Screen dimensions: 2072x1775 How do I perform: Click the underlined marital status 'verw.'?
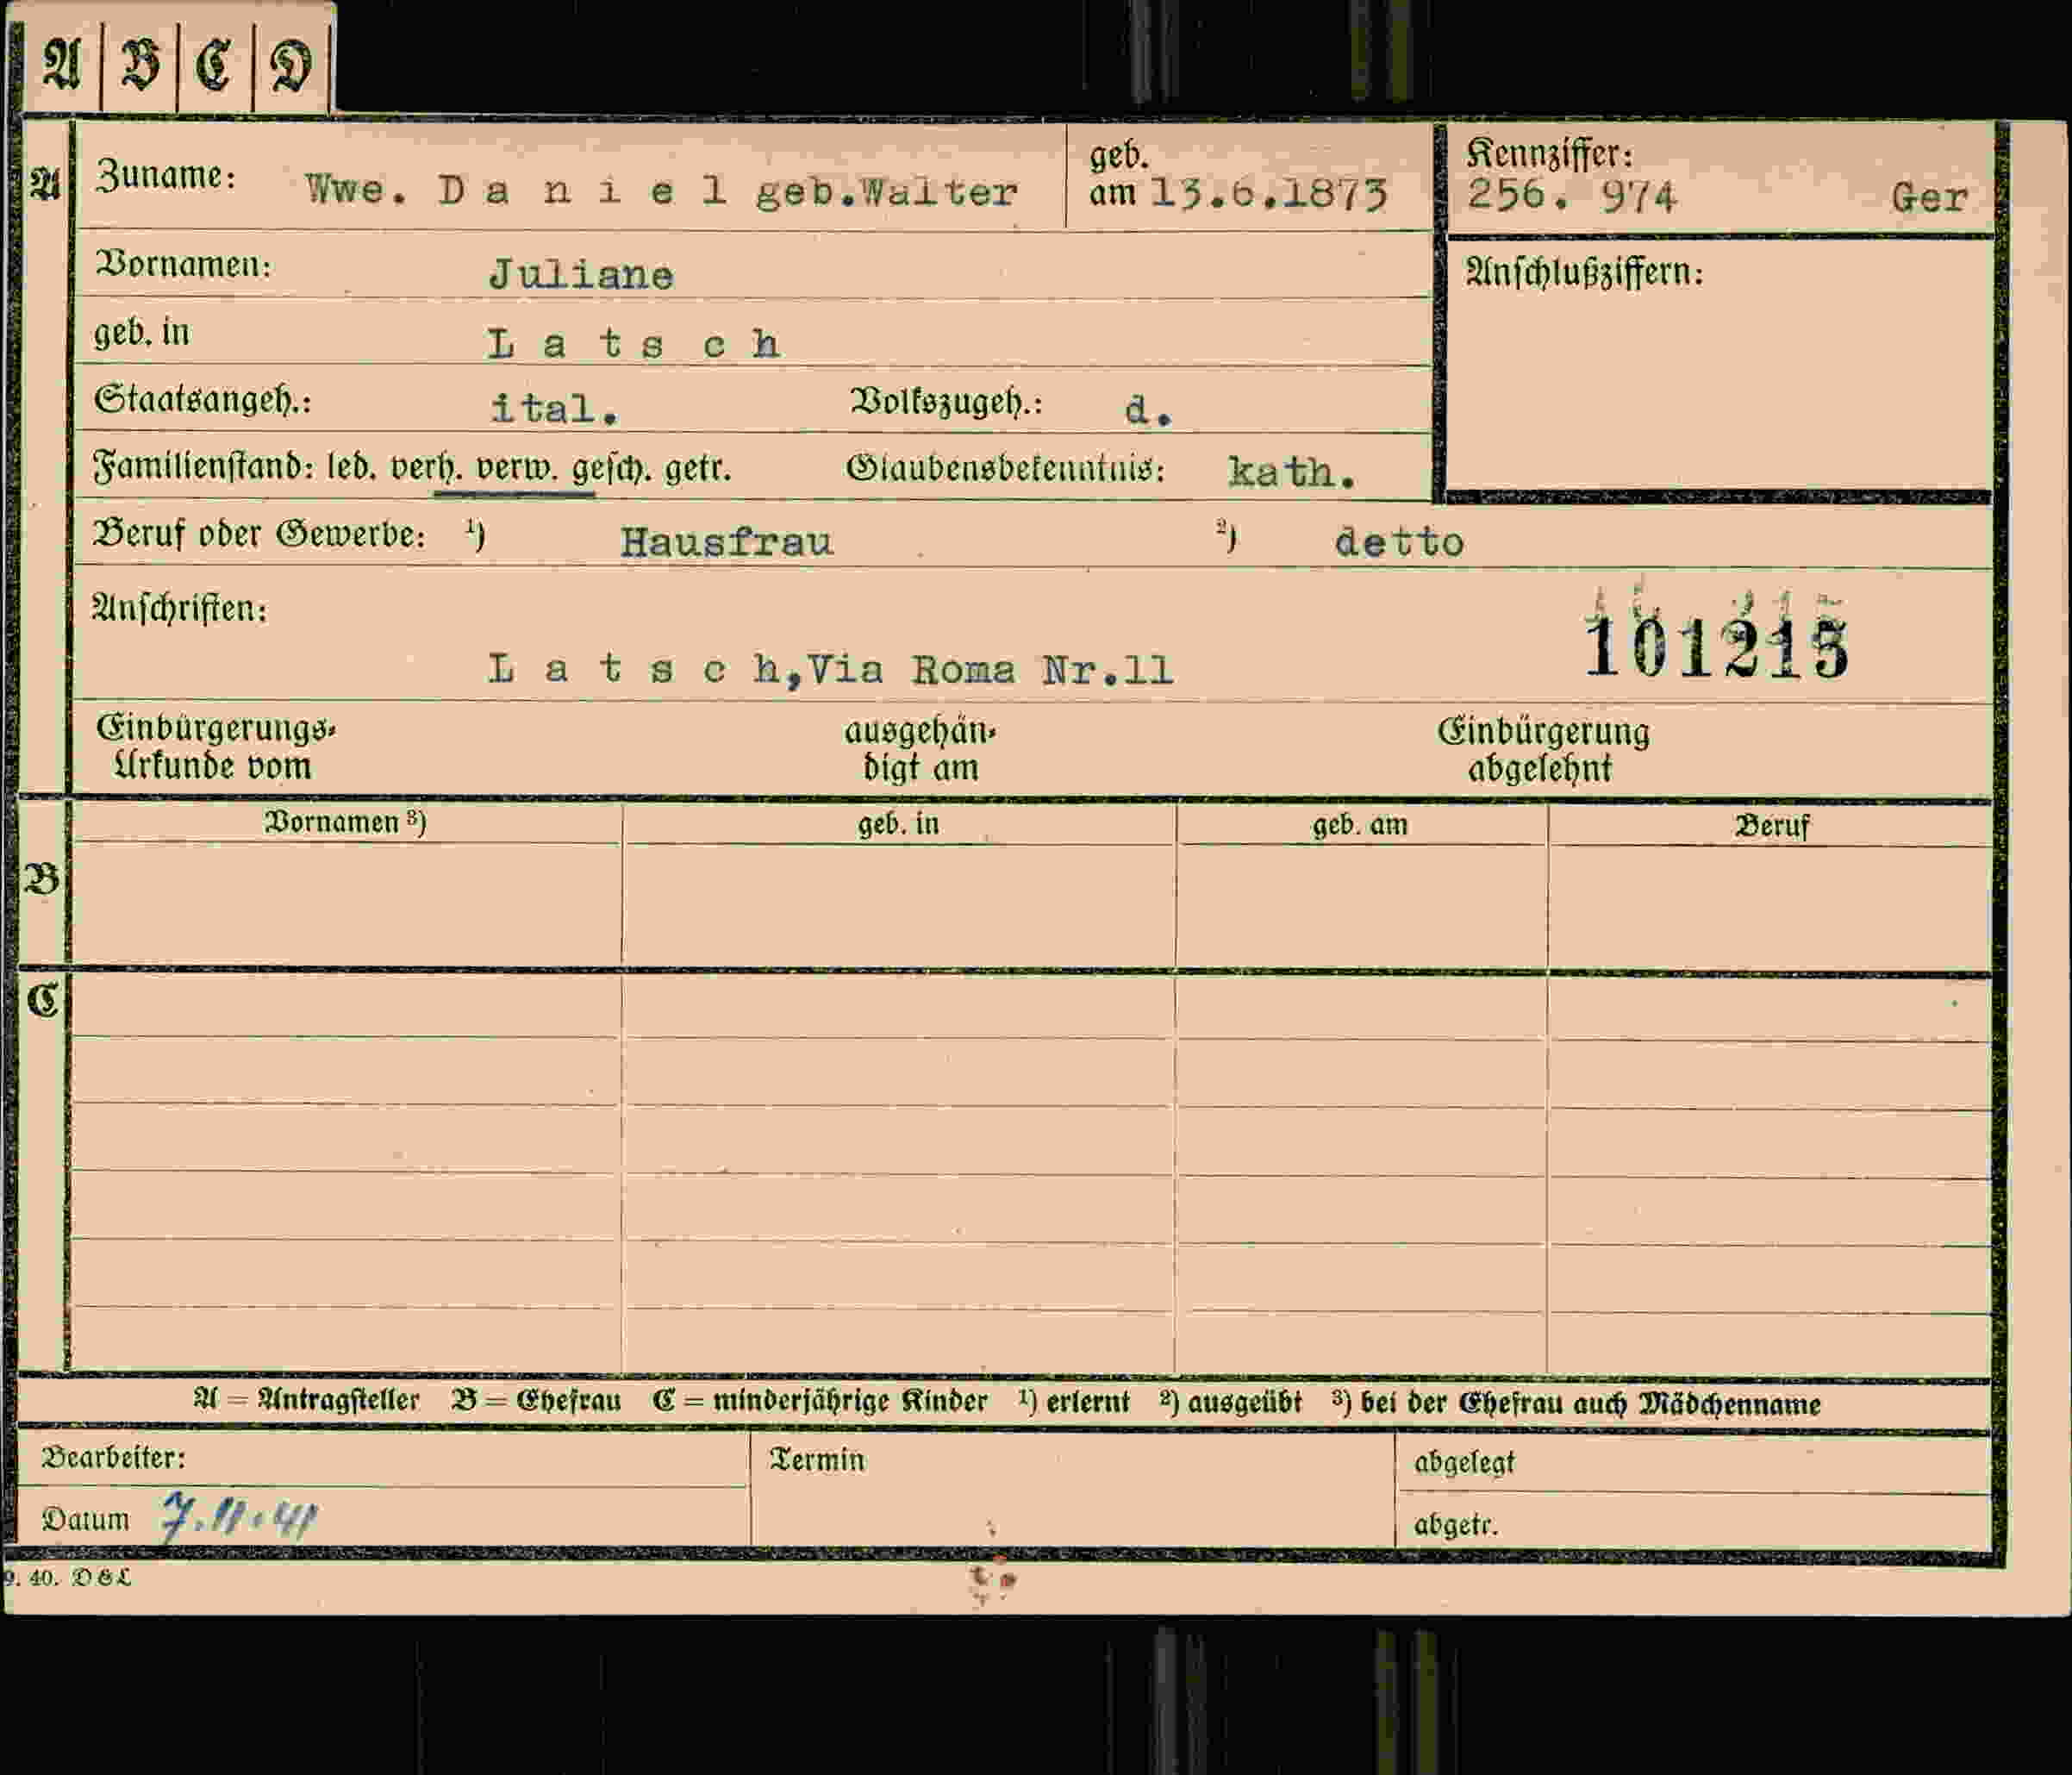515,468
